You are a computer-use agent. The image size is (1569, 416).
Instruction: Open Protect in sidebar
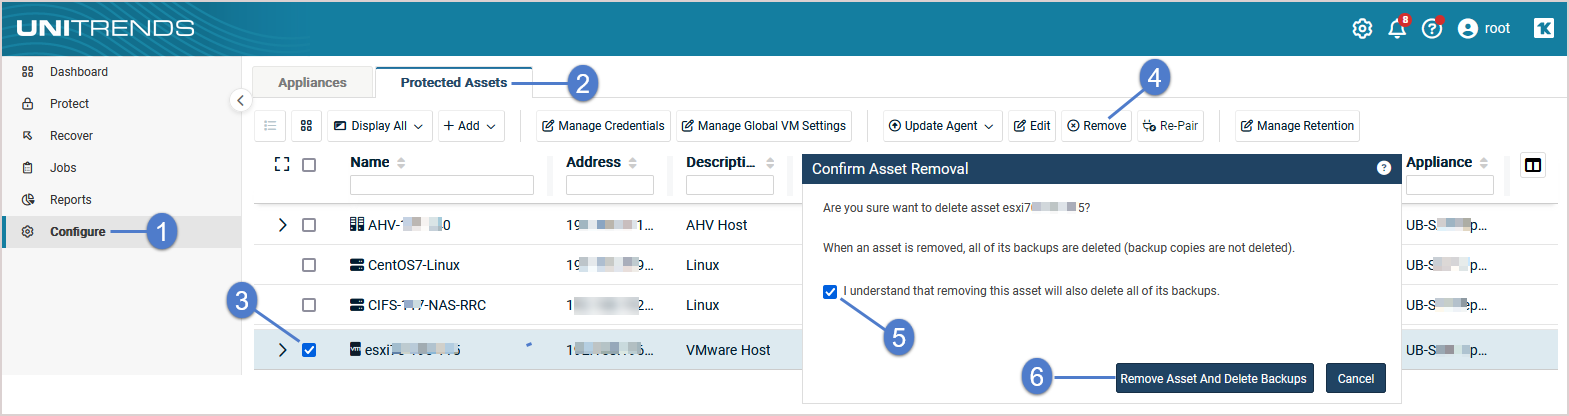[x=69, y=104]
